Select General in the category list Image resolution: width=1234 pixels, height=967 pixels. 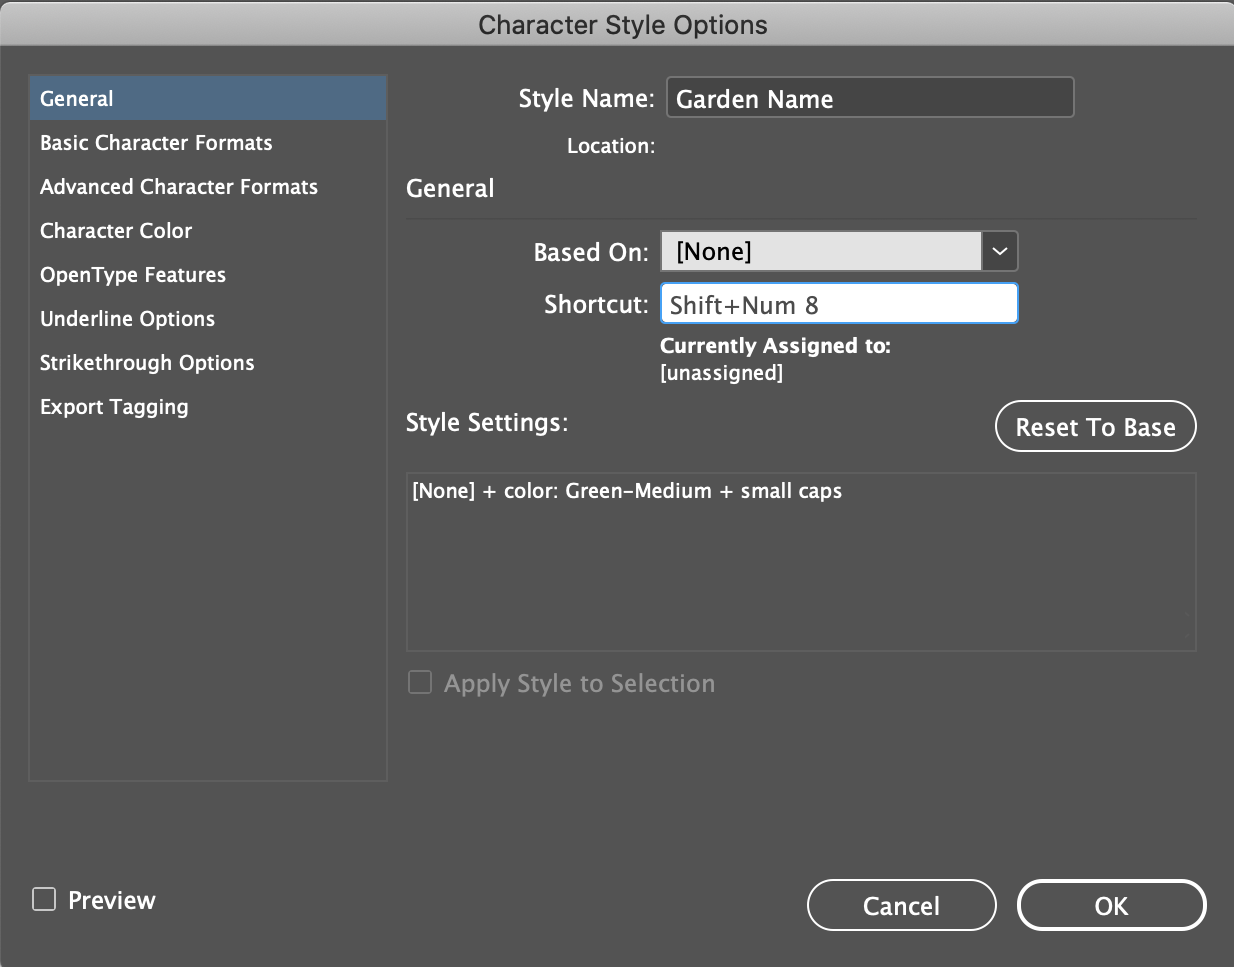208,99
